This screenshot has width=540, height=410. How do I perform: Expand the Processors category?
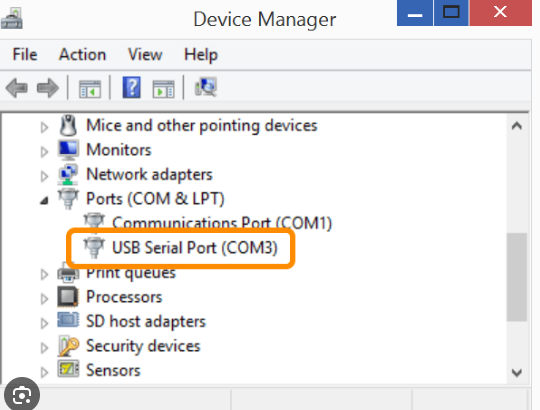pos(44,299)
